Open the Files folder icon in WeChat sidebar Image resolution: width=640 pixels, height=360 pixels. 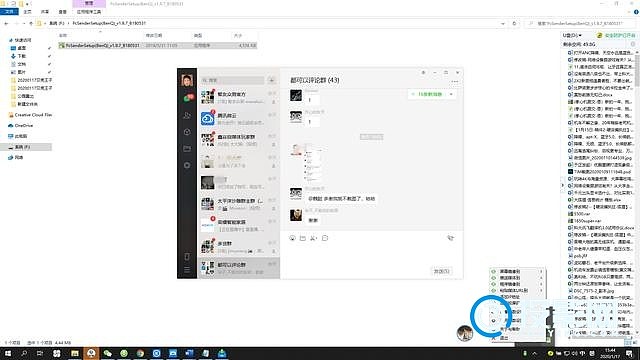click(187, 149)
